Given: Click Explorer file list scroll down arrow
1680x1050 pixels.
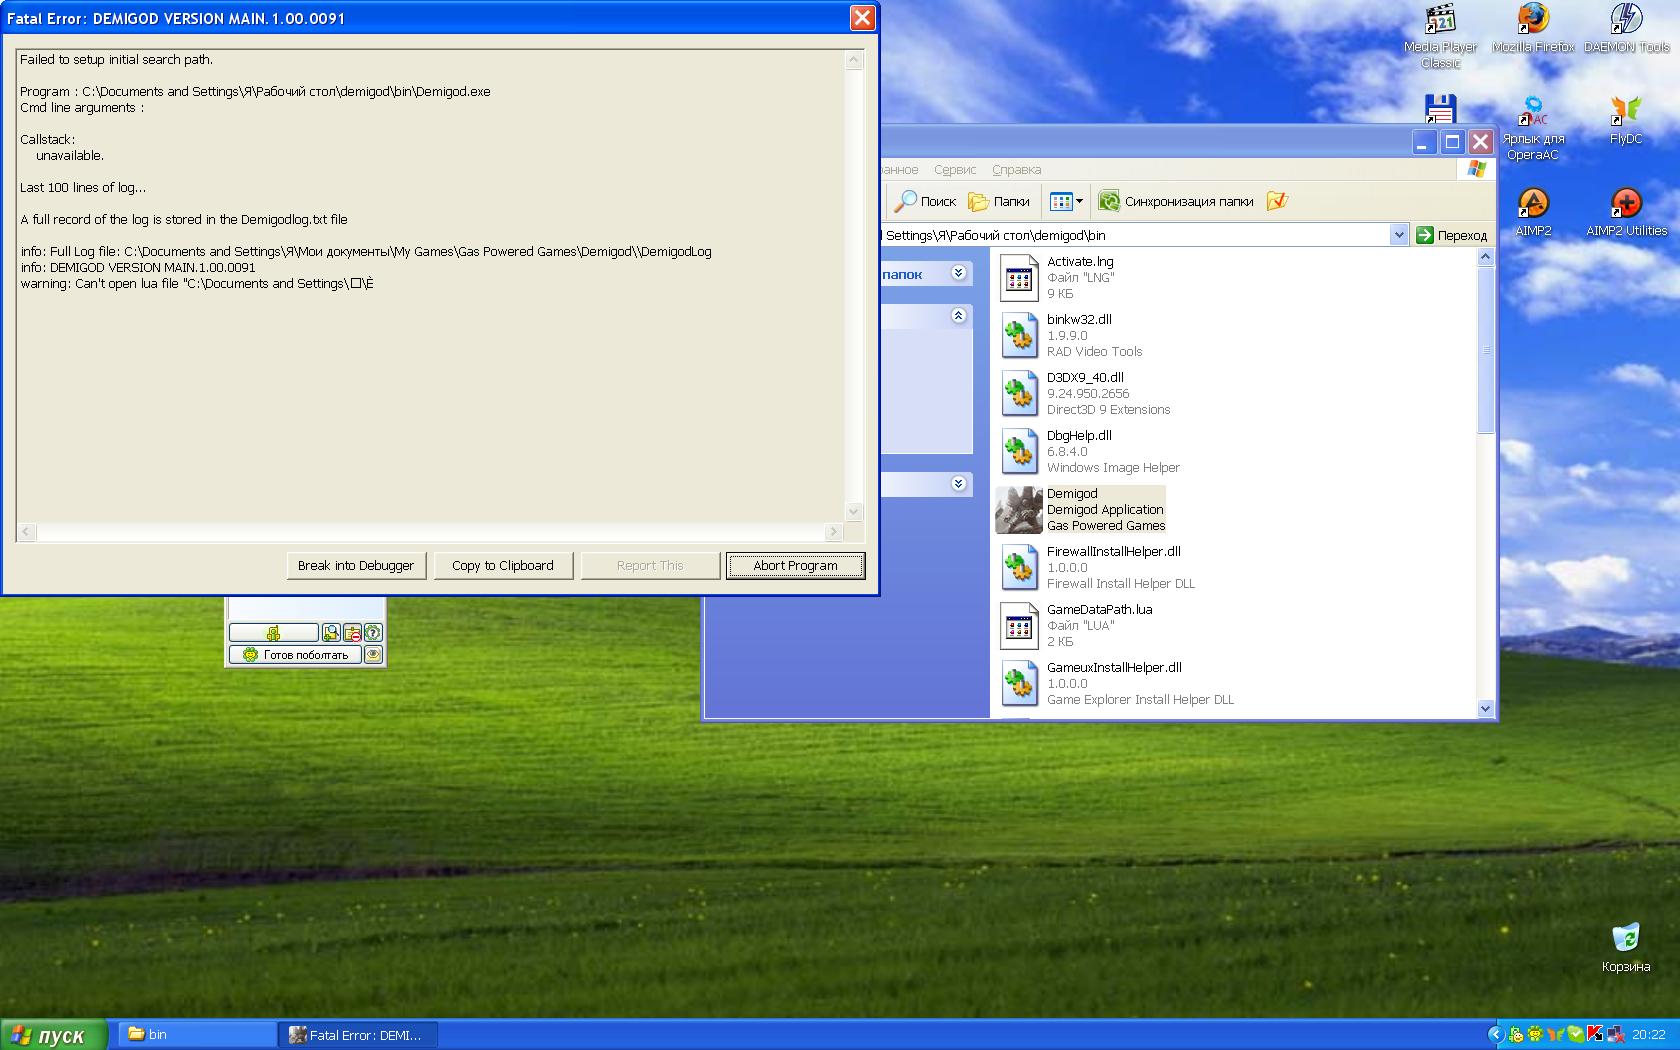Looking at the screenshot, I should (x=1485, y=708).
